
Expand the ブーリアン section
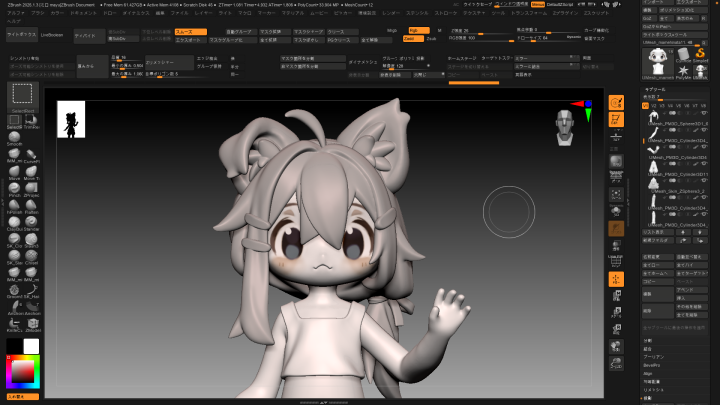pos(653,357)
